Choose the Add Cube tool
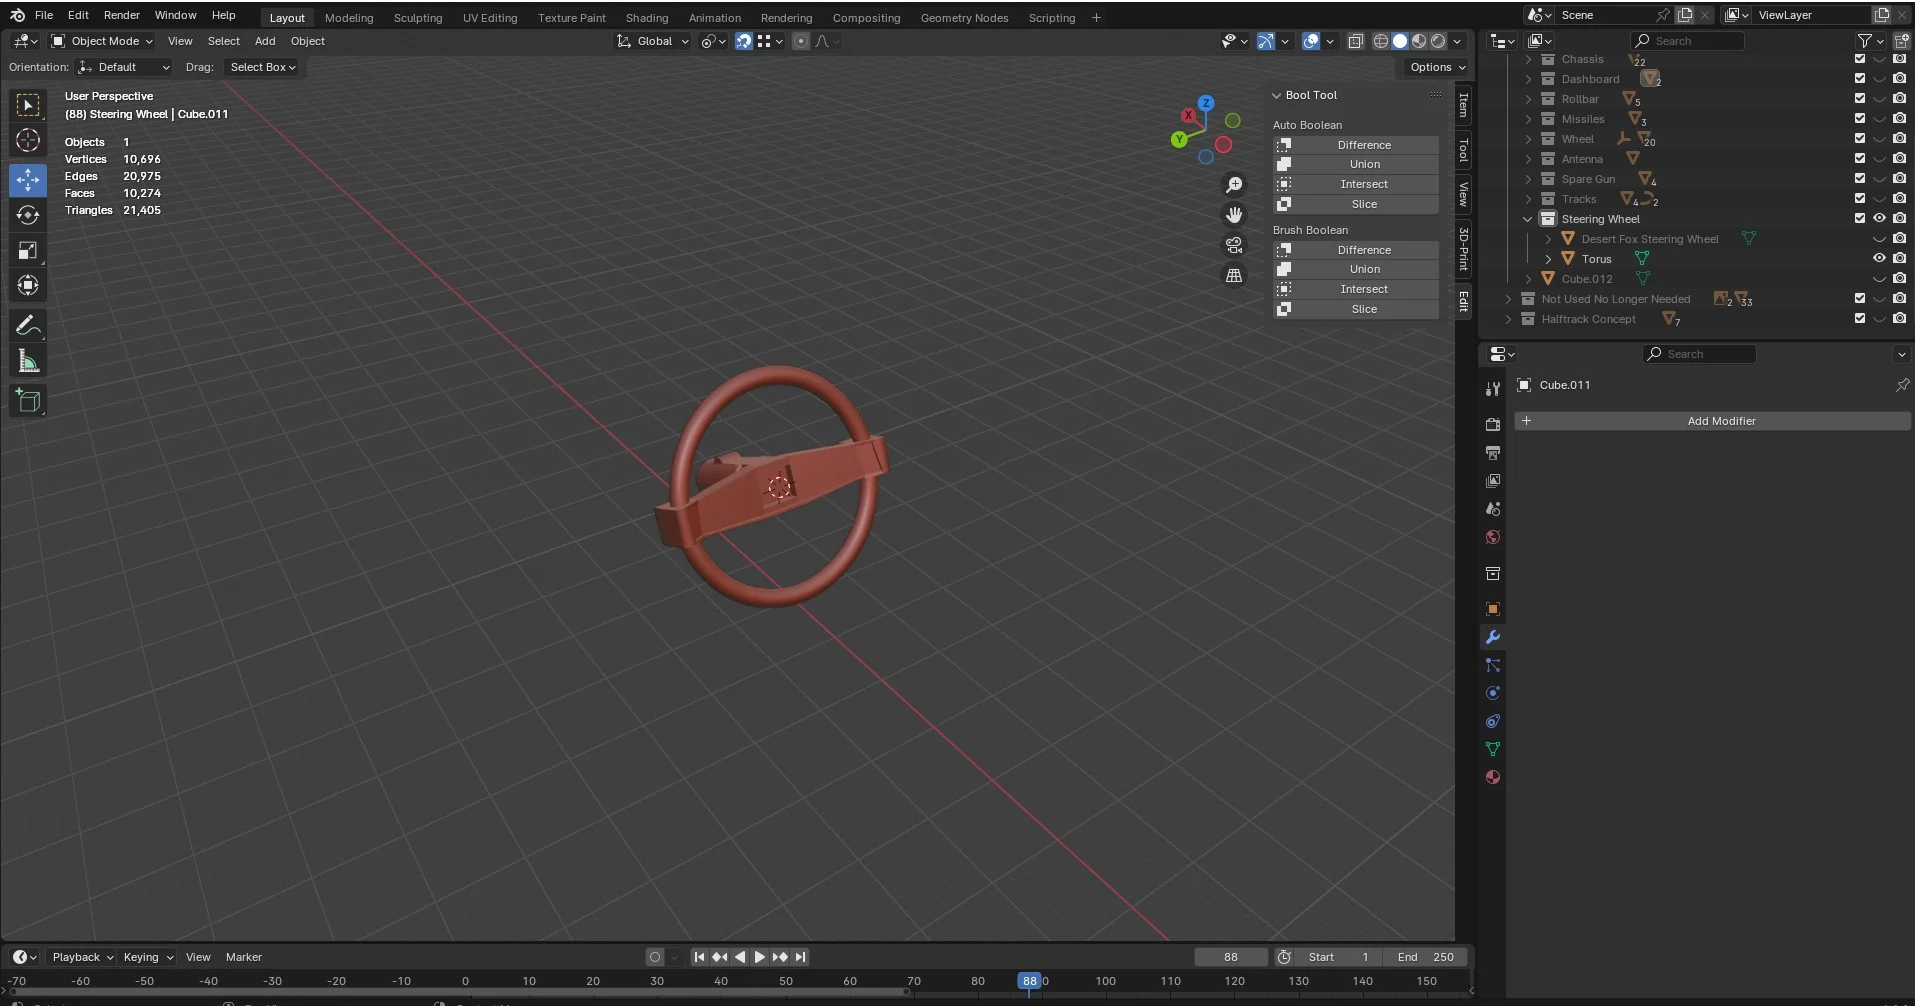1915x1006 pixels. pos(28,401)
